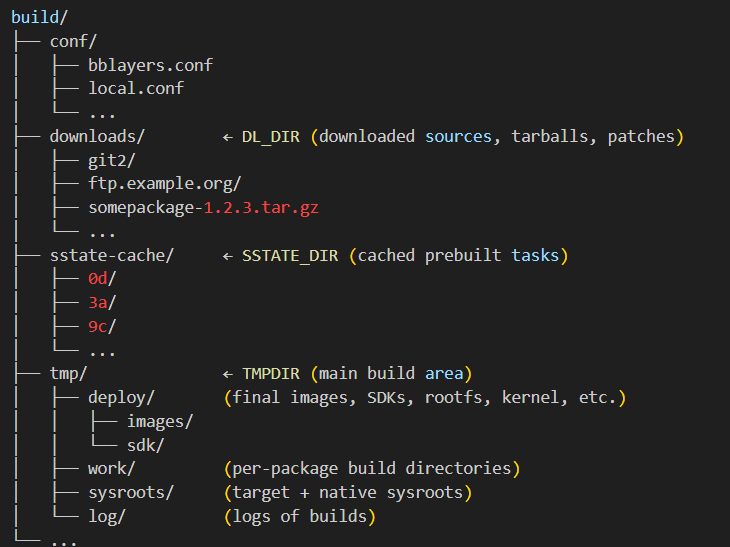Select the deploy/ folder
The width and height of the screenshot is (730, 547).
coord(121,398)
